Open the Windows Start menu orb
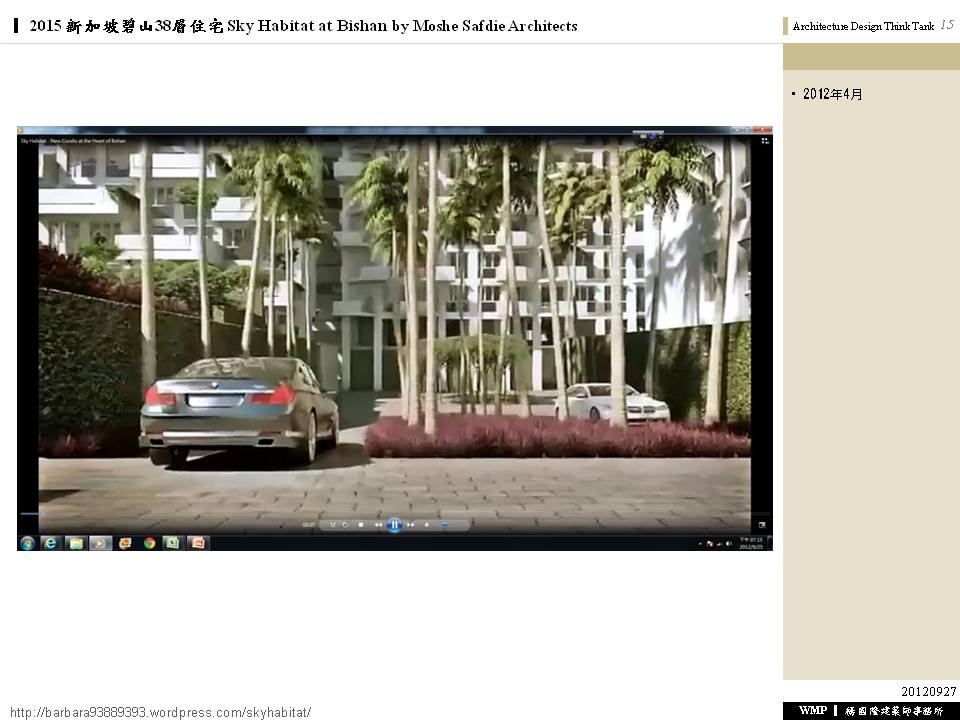 pos(28,543)
